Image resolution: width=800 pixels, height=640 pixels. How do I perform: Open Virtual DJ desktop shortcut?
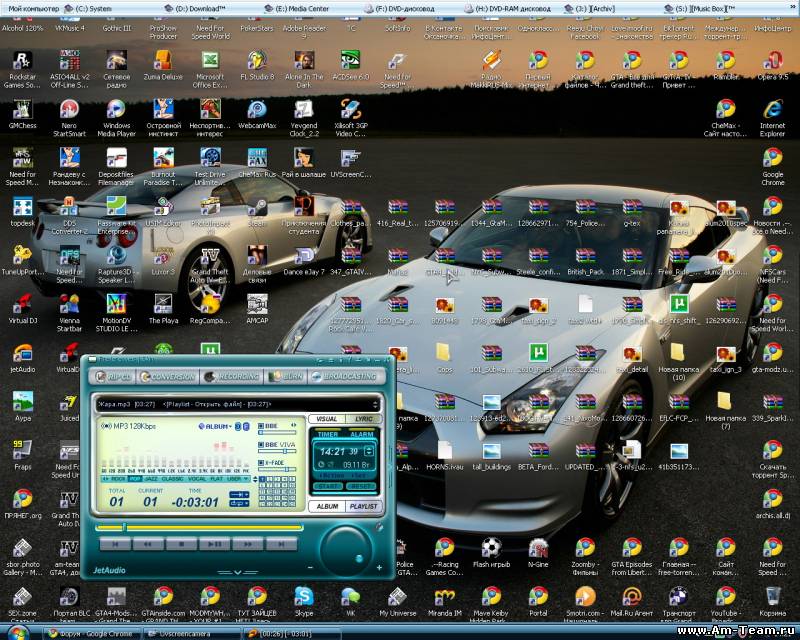(x=22, y=309)
